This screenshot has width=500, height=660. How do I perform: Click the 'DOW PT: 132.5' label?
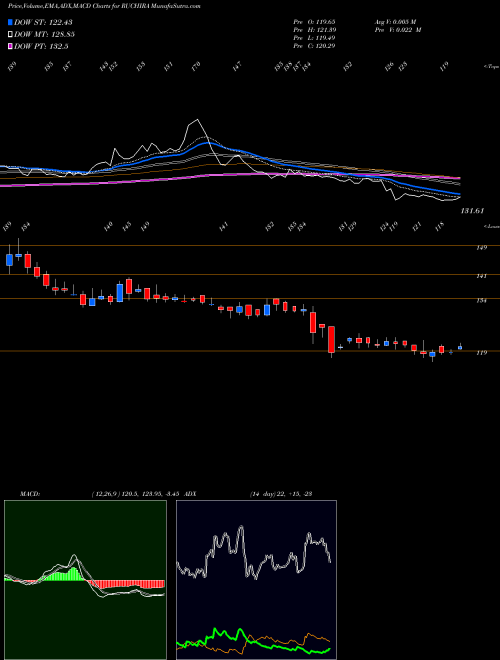[41, 46]
